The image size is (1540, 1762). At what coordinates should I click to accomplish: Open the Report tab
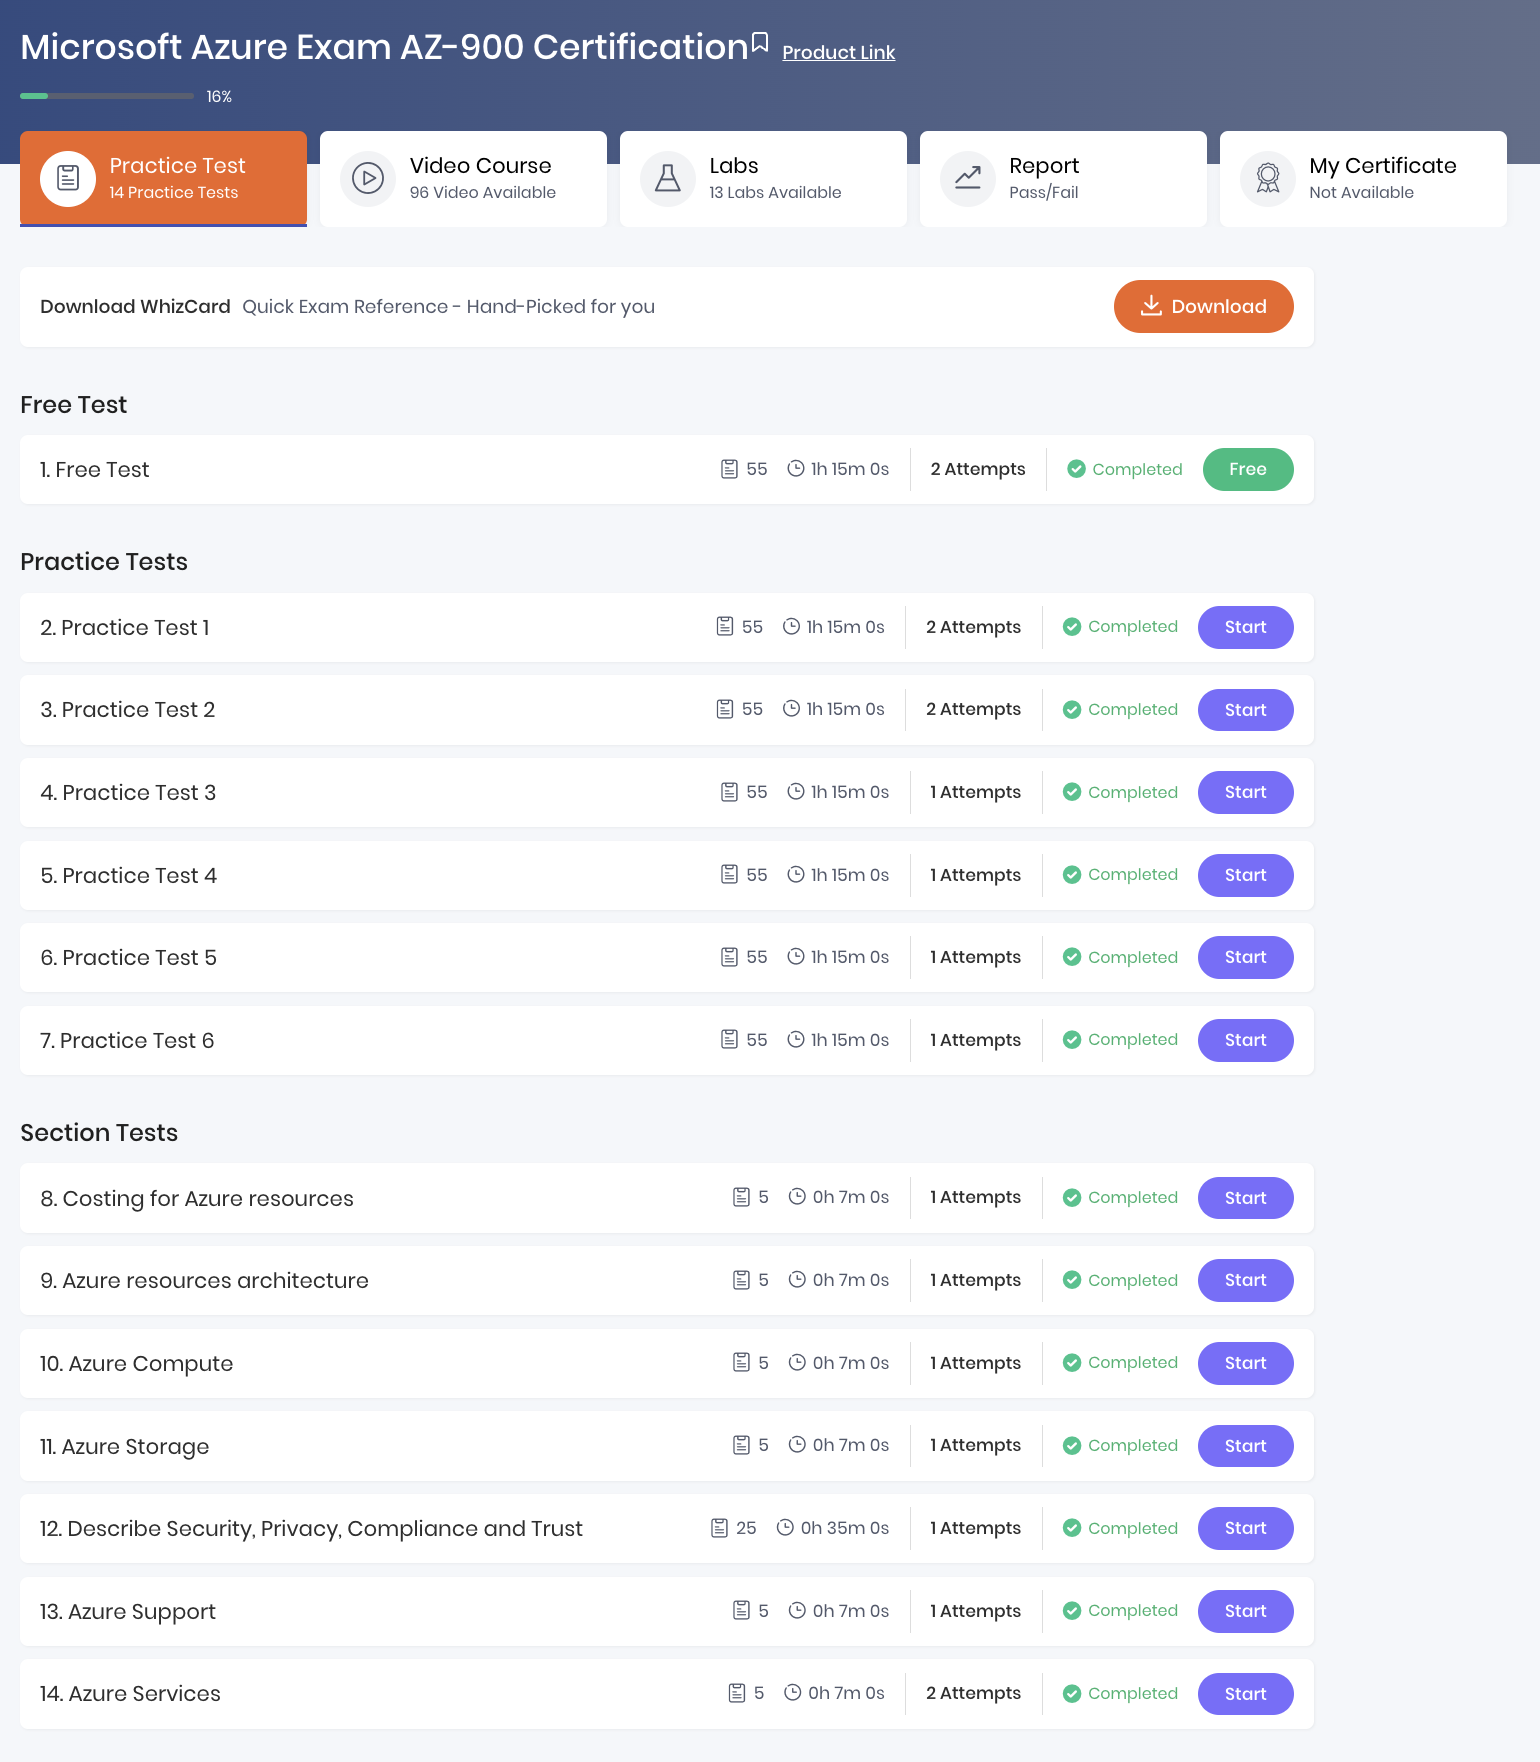point(1063,178)
